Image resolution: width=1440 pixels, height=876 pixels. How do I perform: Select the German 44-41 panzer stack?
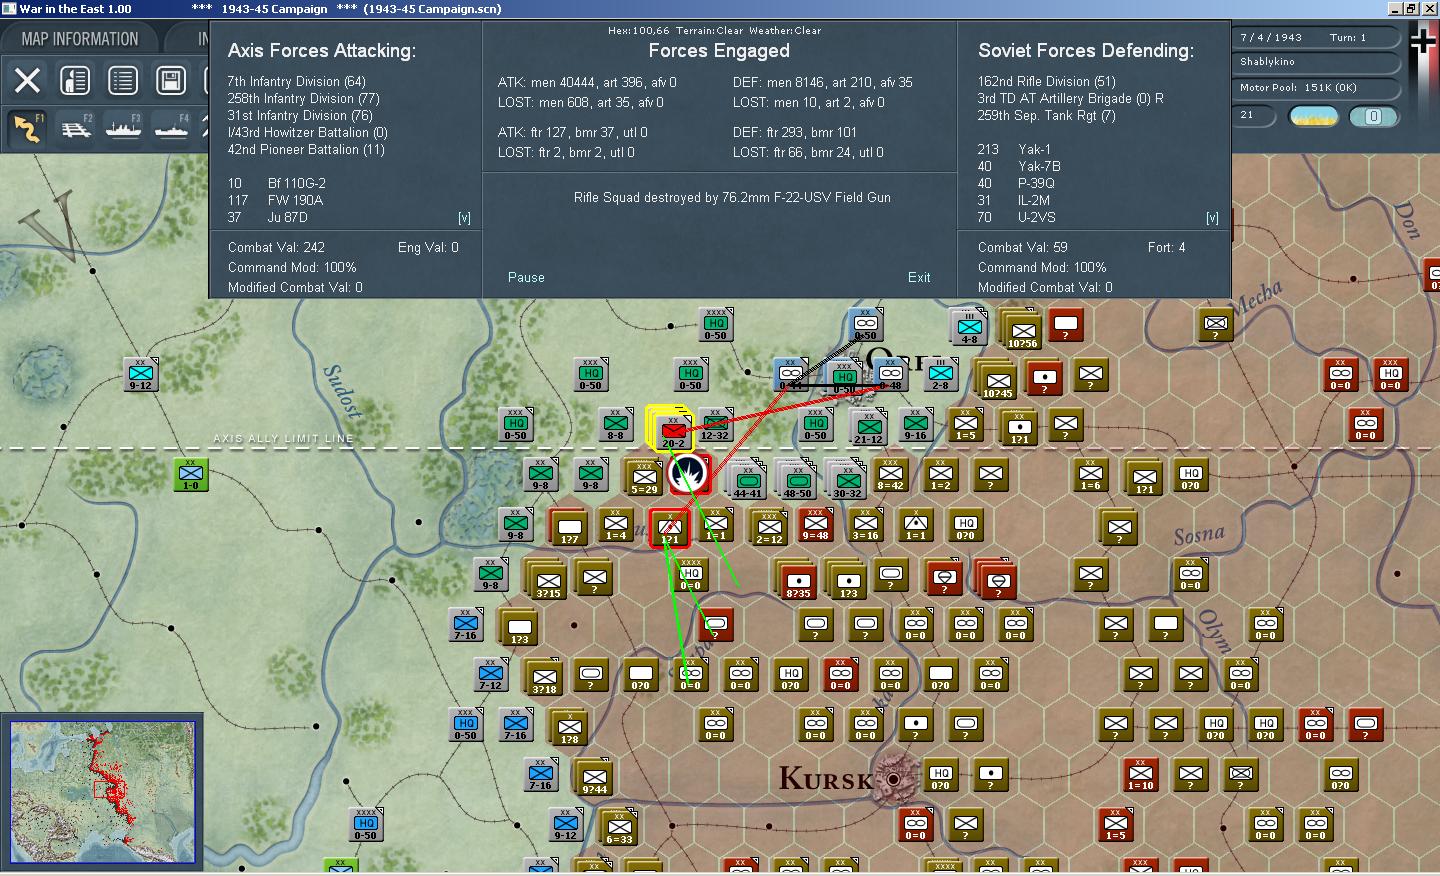(747, 478)
